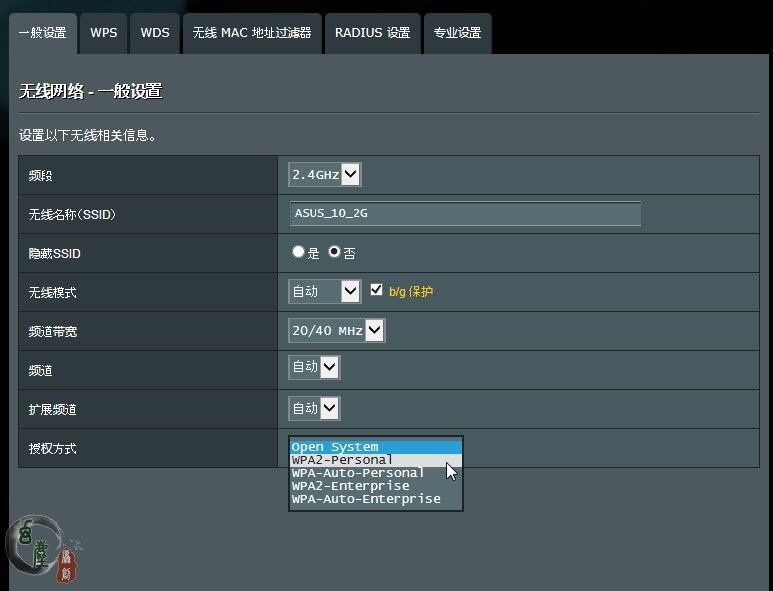Open the 无线模式 dropdown

pos(324,291)
